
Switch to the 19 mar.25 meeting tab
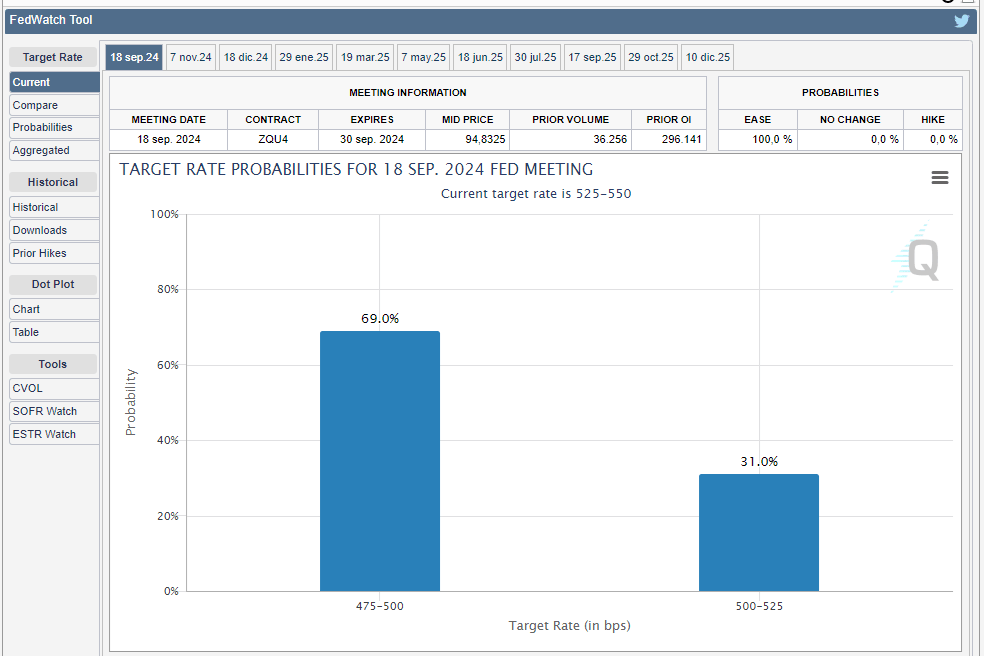coord(364,57)
